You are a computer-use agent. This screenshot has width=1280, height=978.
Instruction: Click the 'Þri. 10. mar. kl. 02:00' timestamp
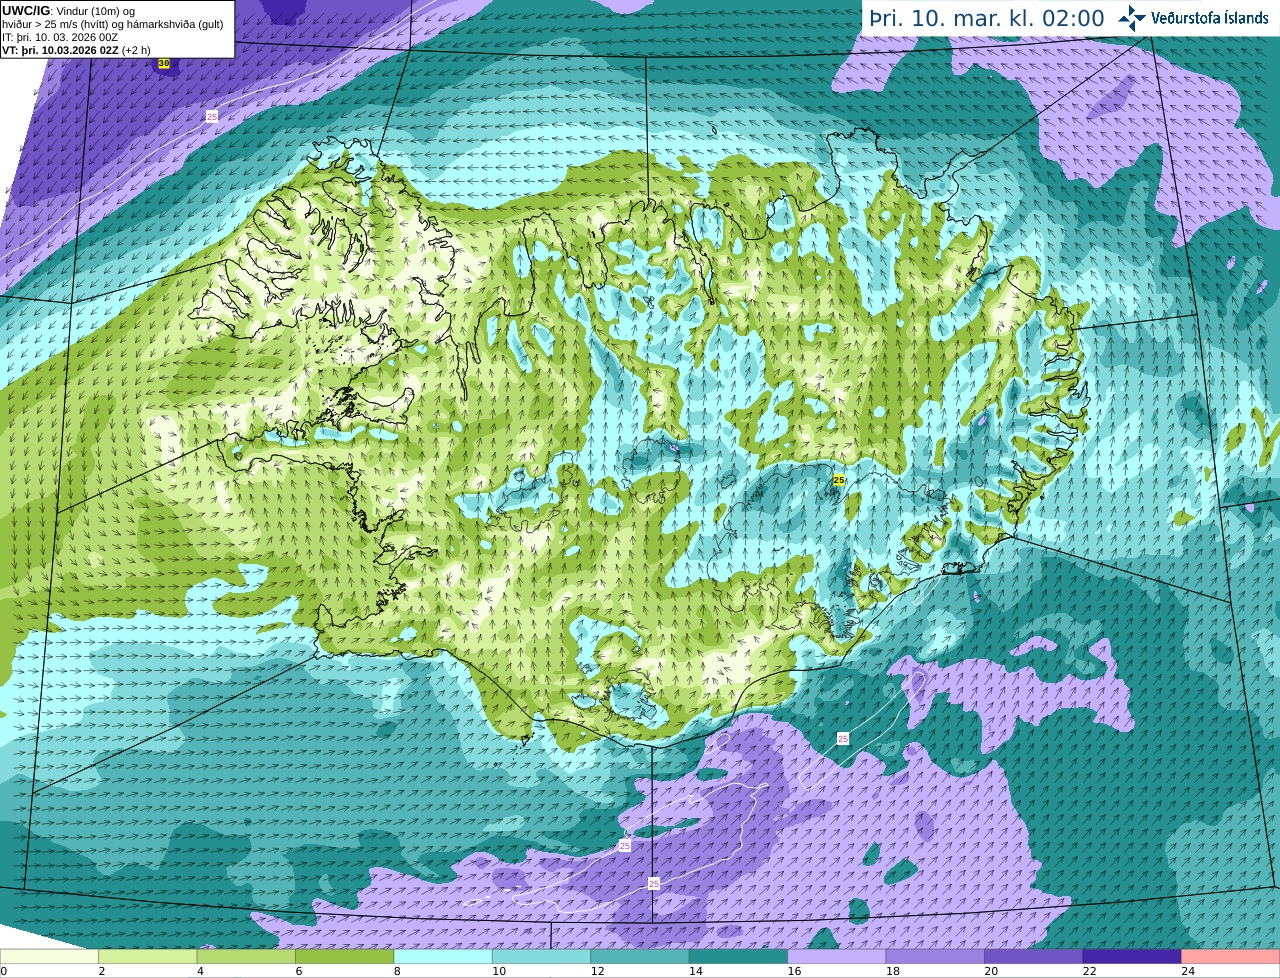point(986,18)
